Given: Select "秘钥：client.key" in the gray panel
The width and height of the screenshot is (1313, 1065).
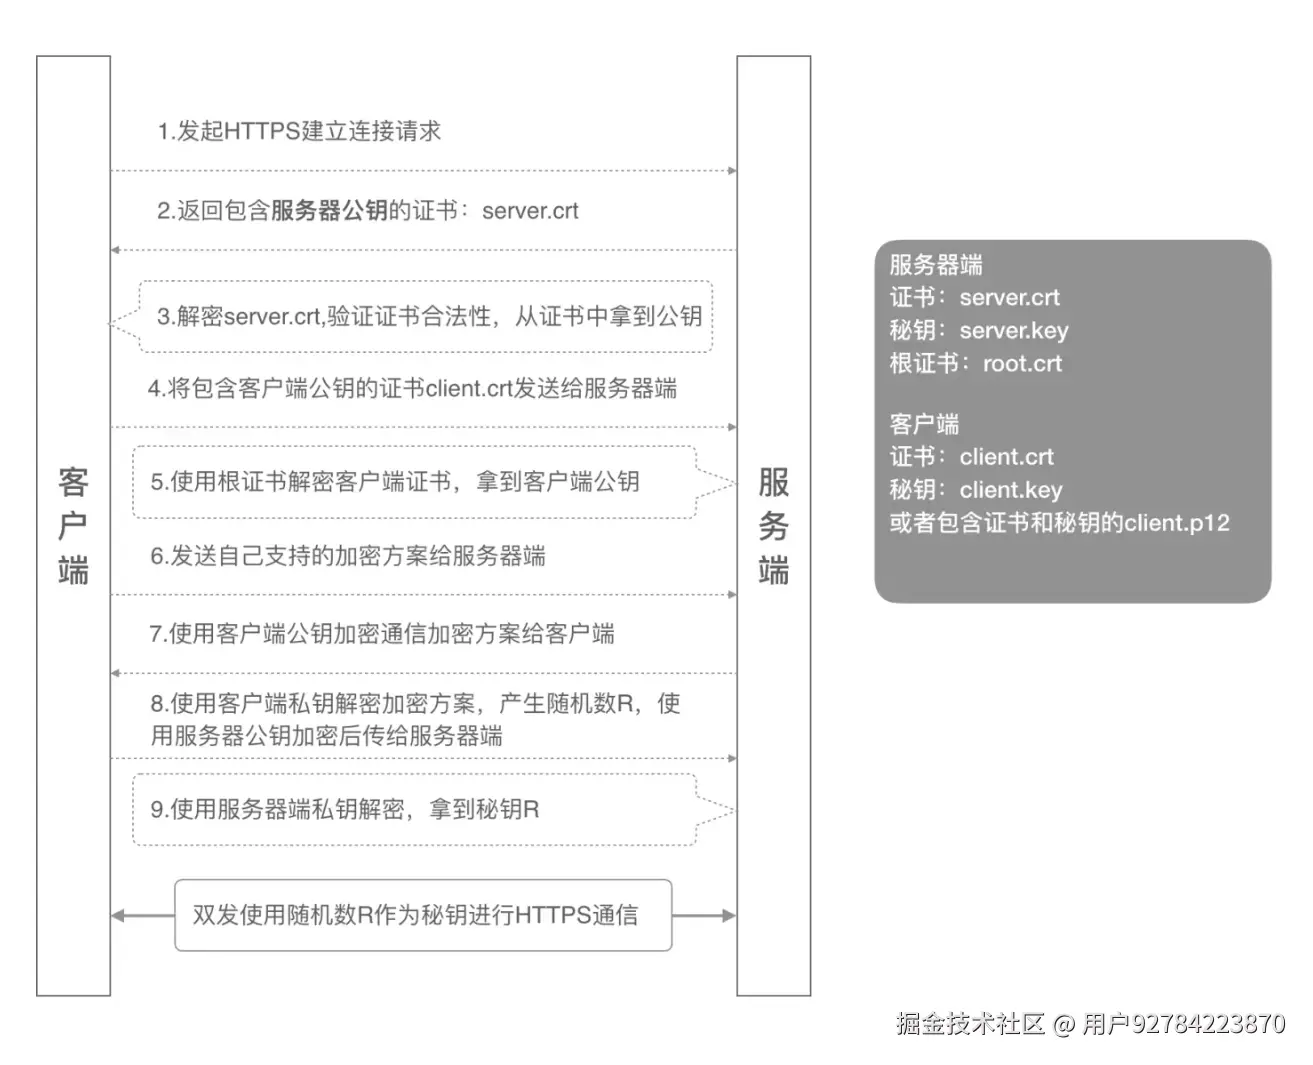Looking at the screenshot, I should point(976,490).
